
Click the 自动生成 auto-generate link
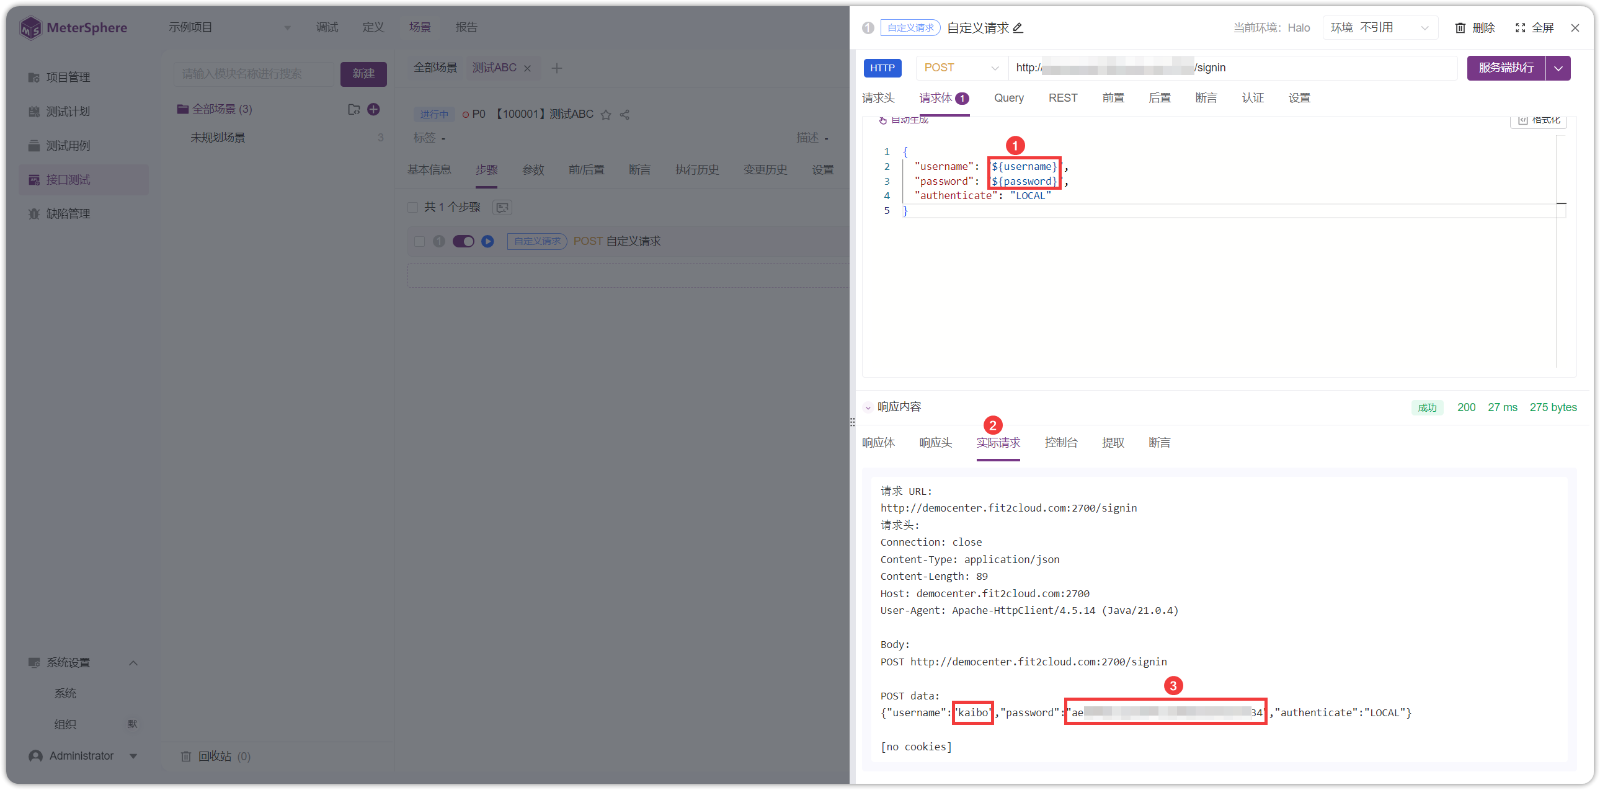[x=904, y=120]
